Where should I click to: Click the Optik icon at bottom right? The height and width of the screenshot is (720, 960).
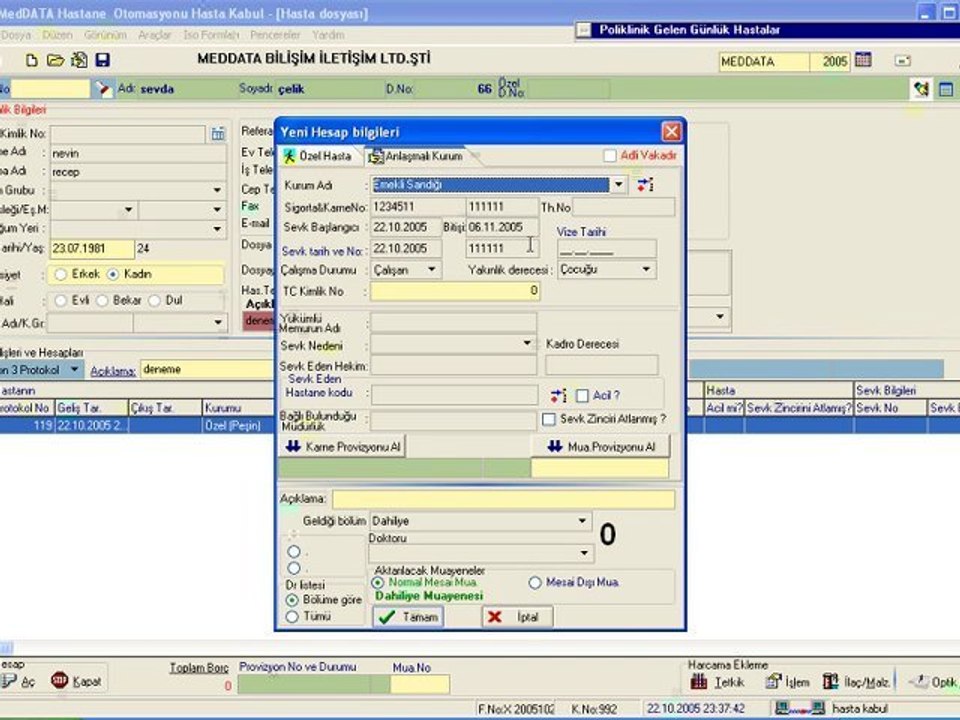pos(918,681)
